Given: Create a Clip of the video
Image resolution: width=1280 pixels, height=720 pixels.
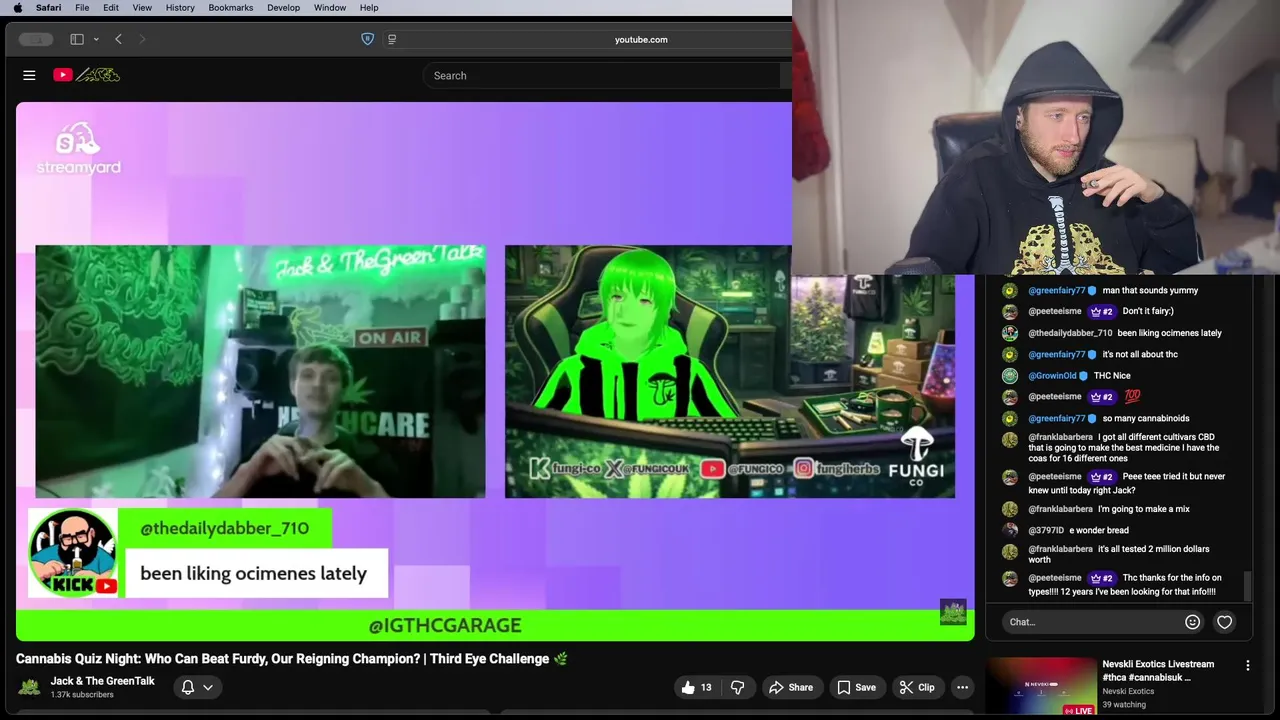Looking at the screenshot, I should click(917, 687).
